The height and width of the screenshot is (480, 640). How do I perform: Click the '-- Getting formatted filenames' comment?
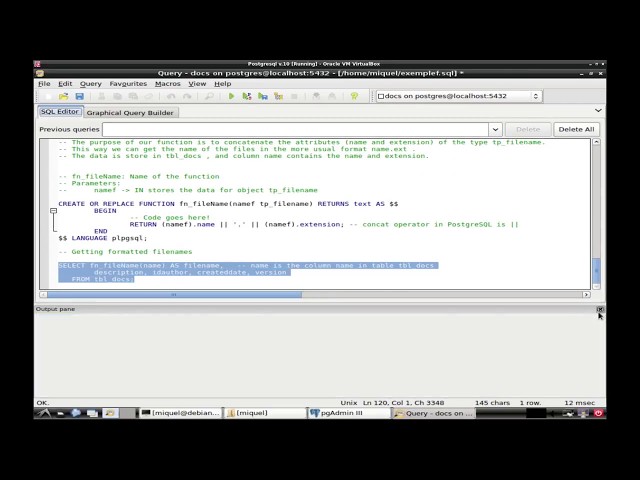[x=125, y=252]
